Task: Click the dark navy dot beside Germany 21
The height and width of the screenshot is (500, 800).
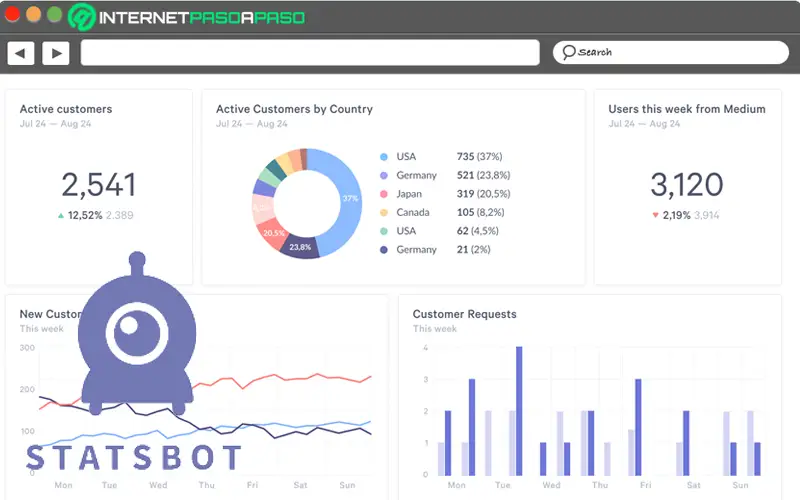Action: coord(384,250)
